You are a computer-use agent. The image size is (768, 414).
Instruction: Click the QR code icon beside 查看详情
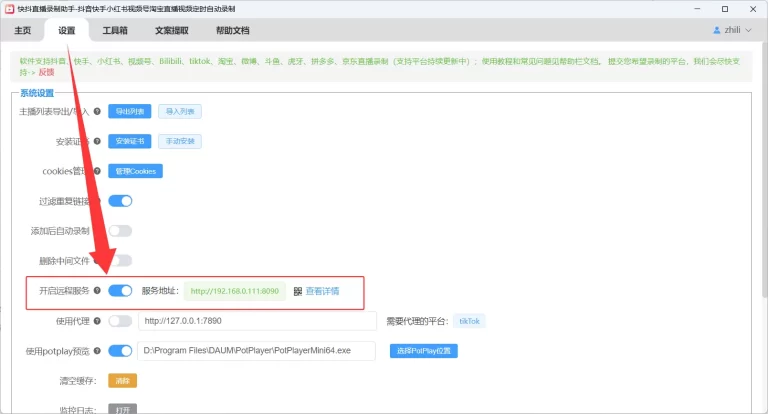[x=298, y=292]
